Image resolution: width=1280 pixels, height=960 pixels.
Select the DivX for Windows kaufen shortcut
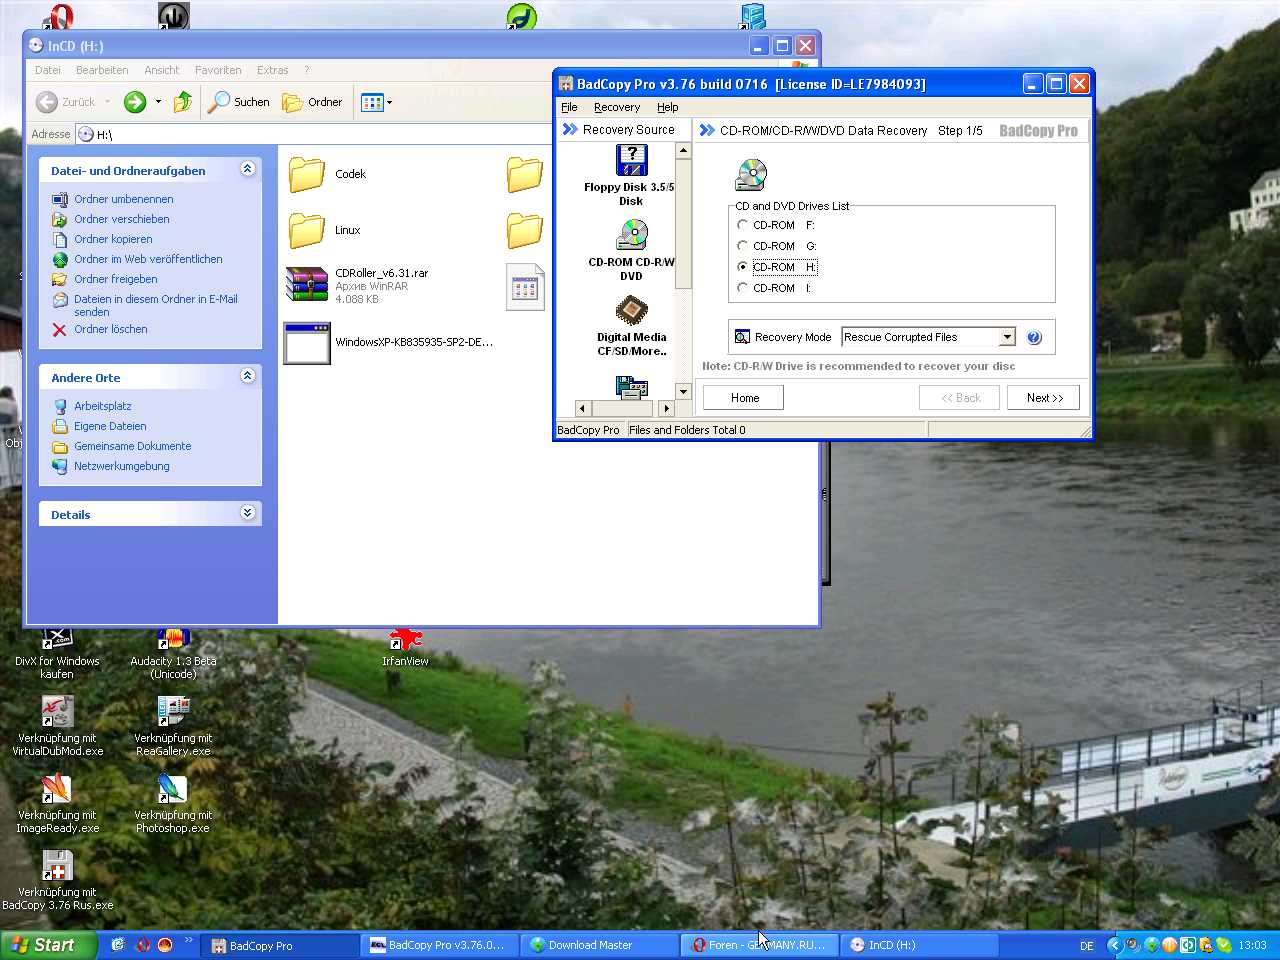(x=57, y=654)
